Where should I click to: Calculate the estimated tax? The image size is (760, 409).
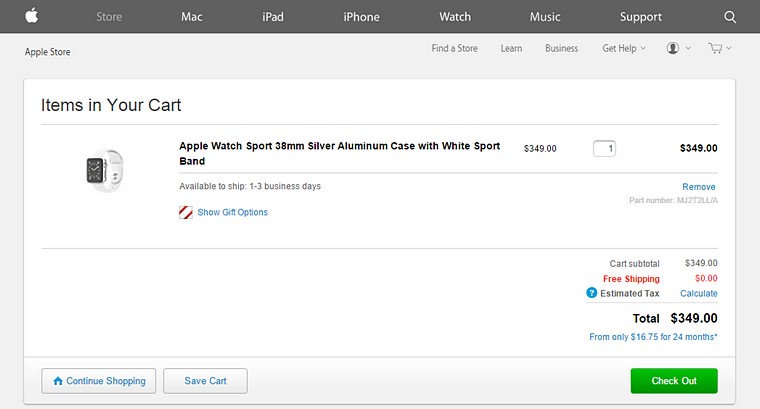(x=698, y=293)
